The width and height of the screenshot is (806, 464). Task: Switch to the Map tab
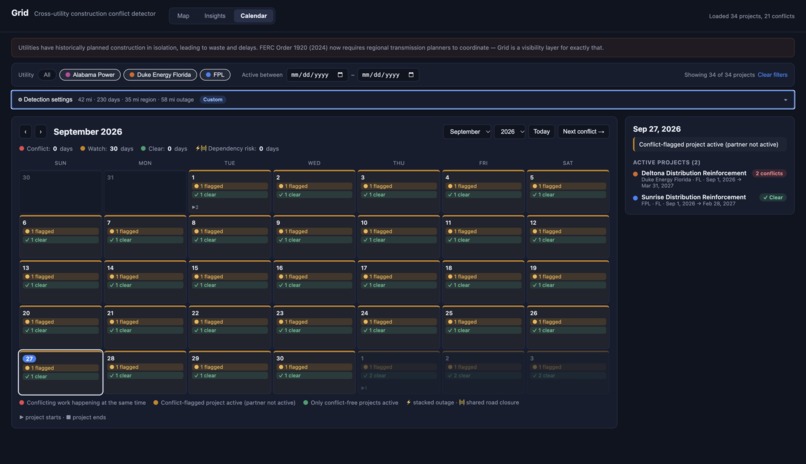point(183,16)
